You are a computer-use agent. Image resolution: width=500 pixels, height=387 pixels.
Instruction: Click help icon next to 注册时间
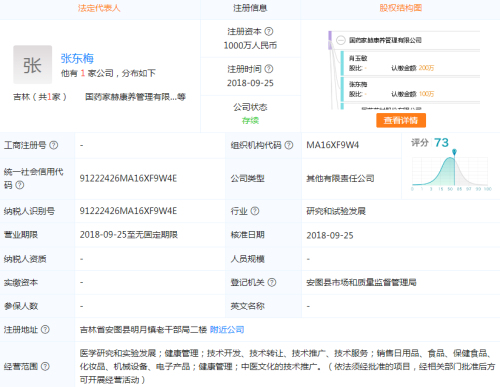point(269,69)
